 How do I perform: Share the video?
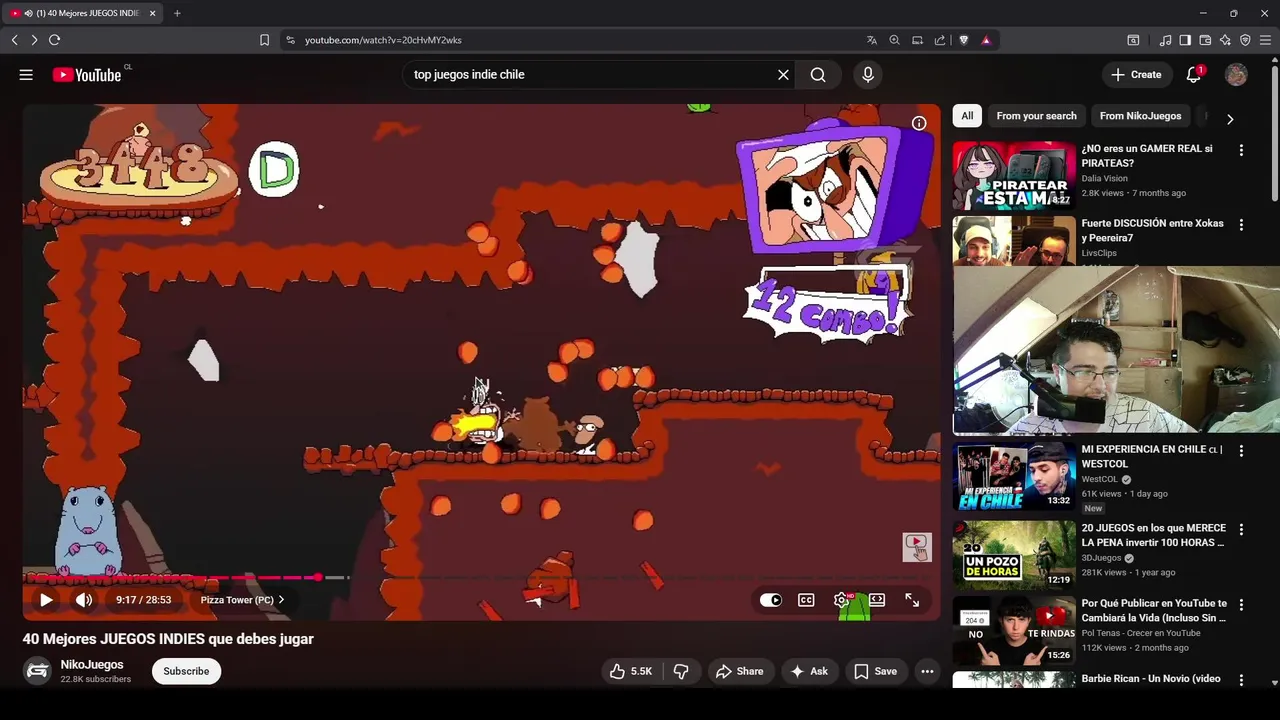(x=739, y=671)
